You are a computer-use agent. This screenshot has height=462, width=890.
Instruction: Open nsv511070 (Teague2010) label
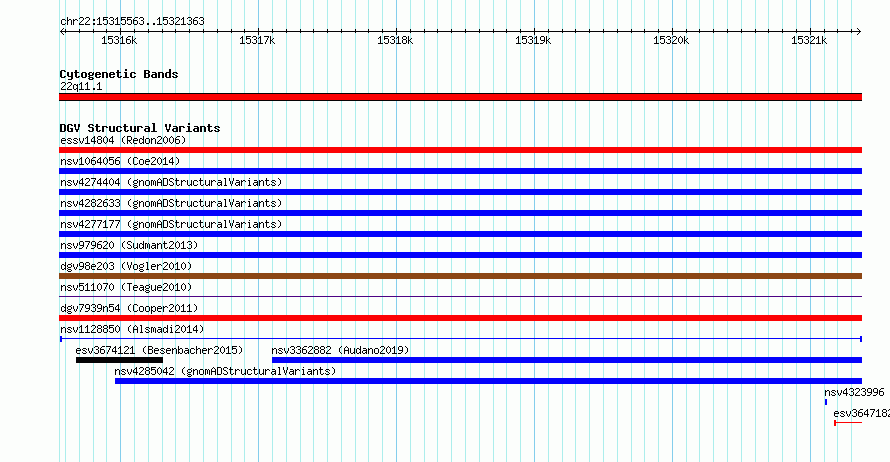pyautogui.click(x=126, y=287)
